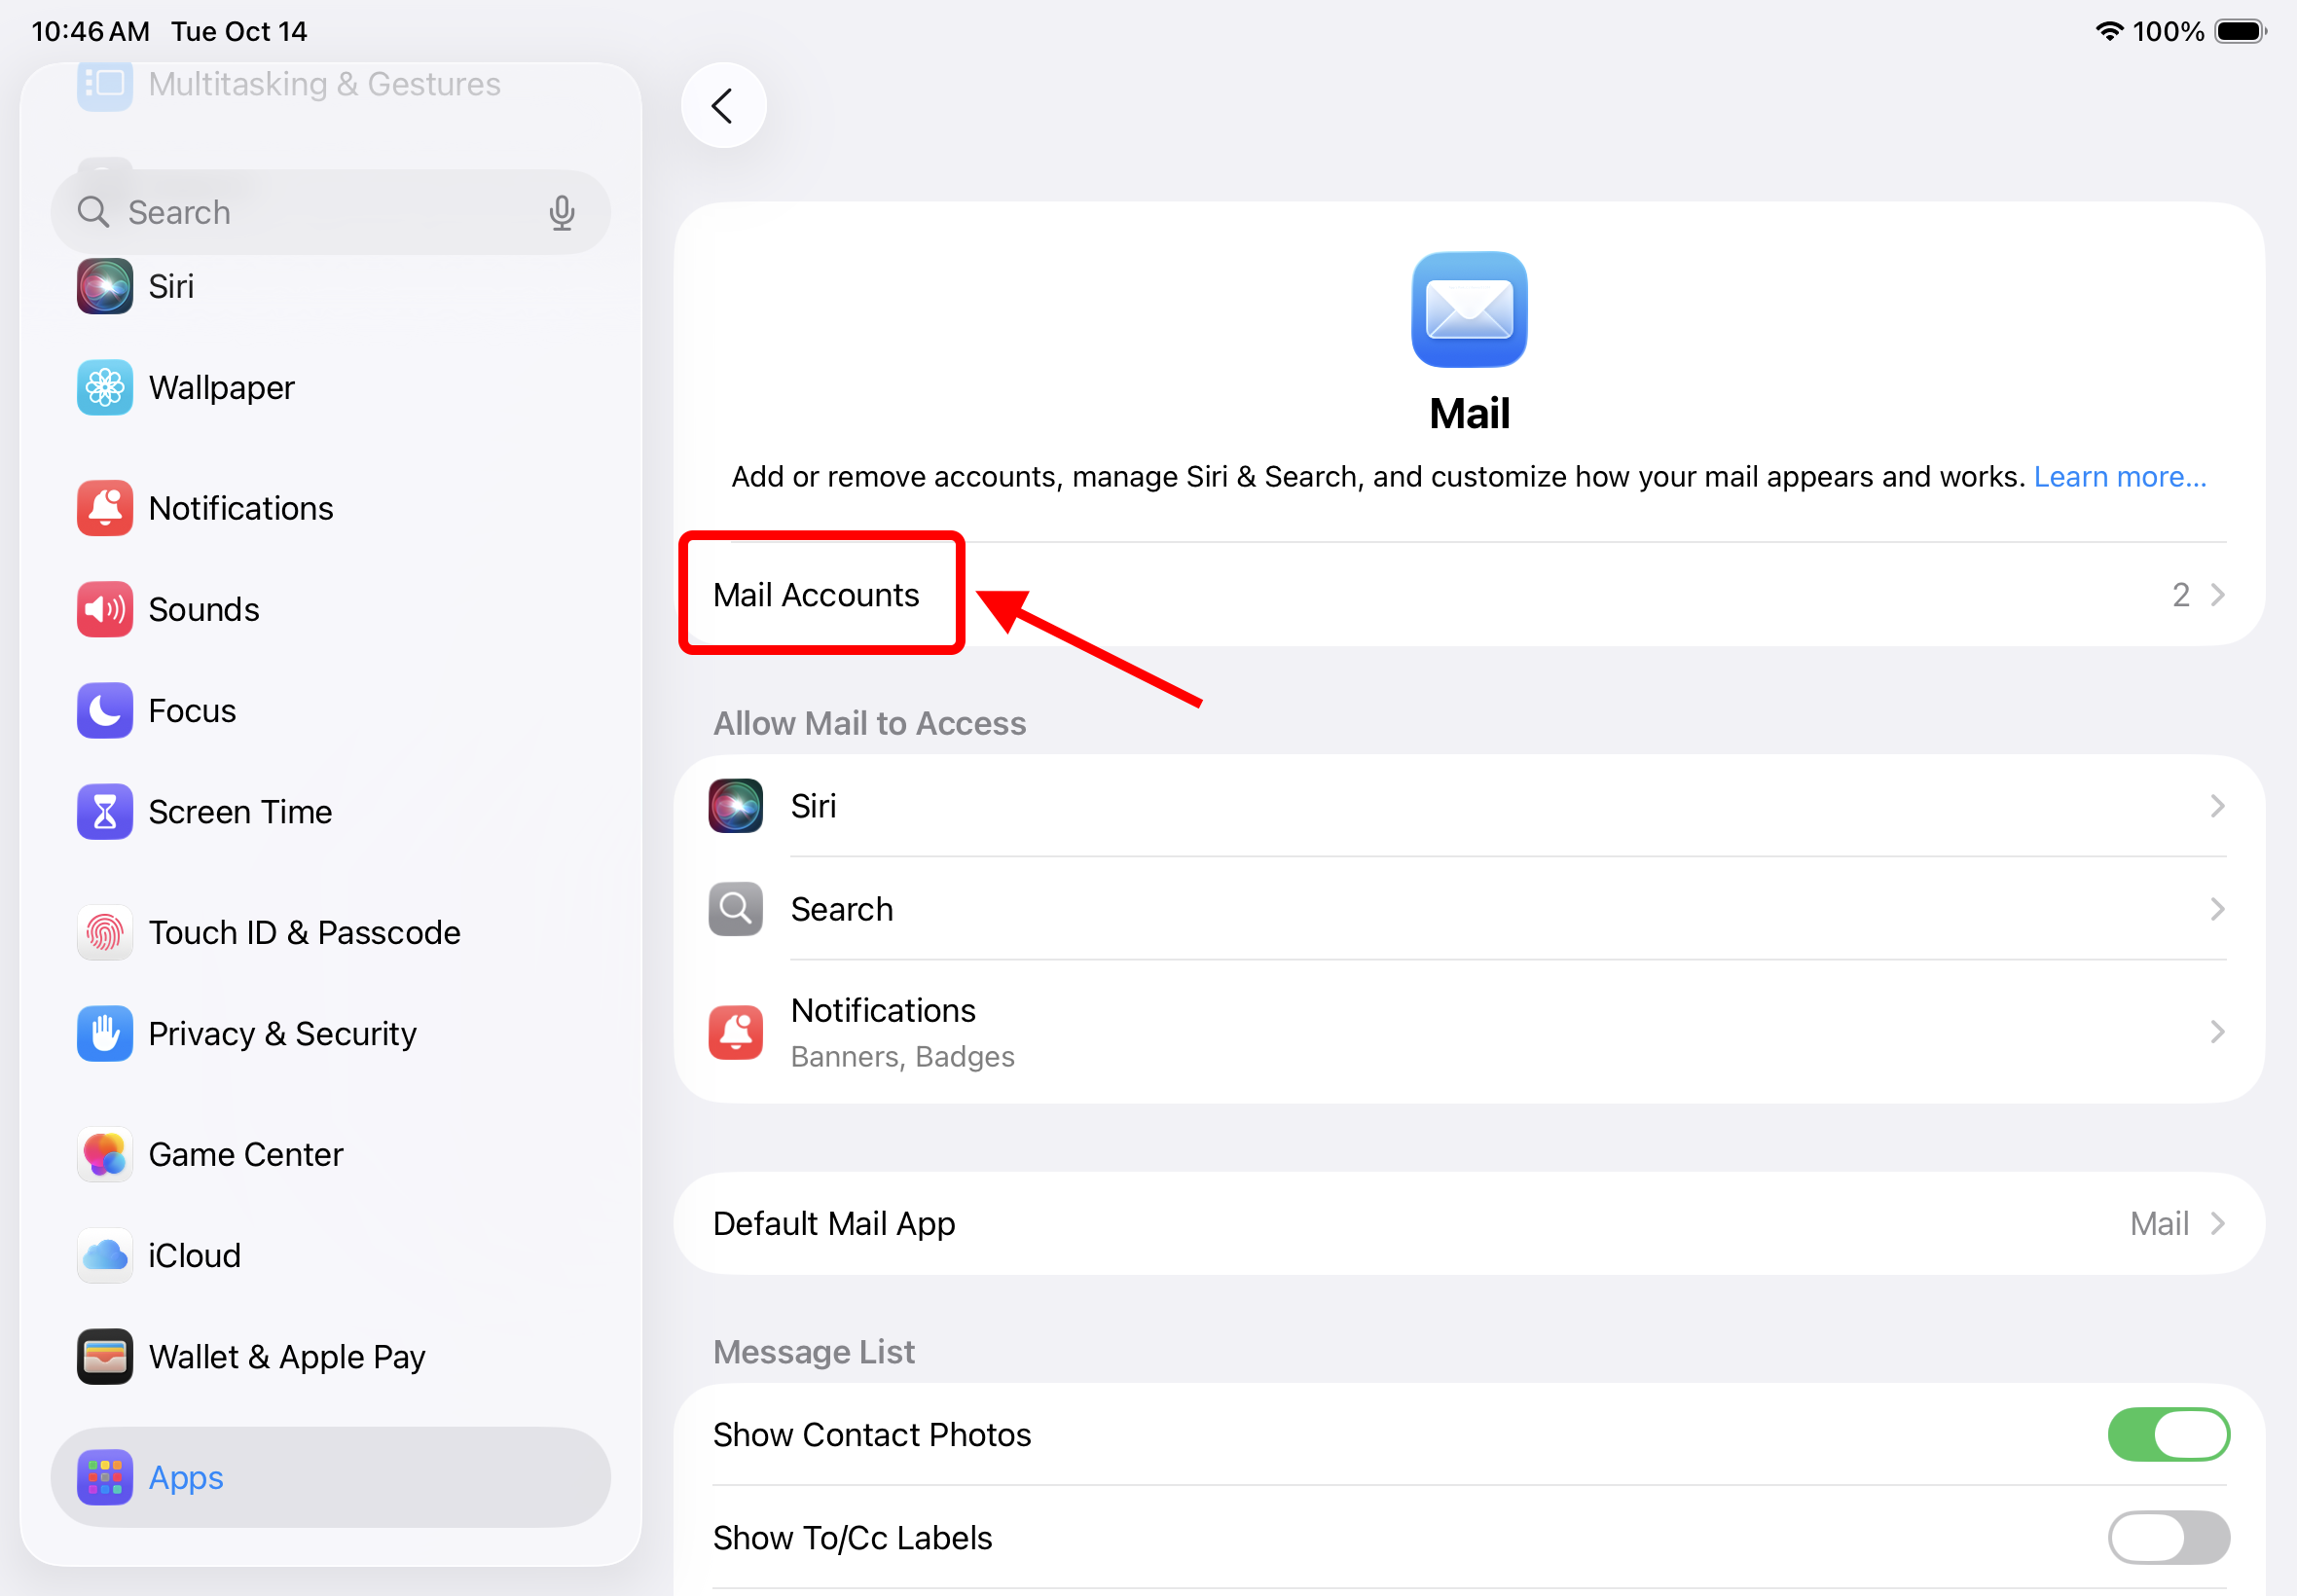Click the Learn more link

coord(2119,477)
